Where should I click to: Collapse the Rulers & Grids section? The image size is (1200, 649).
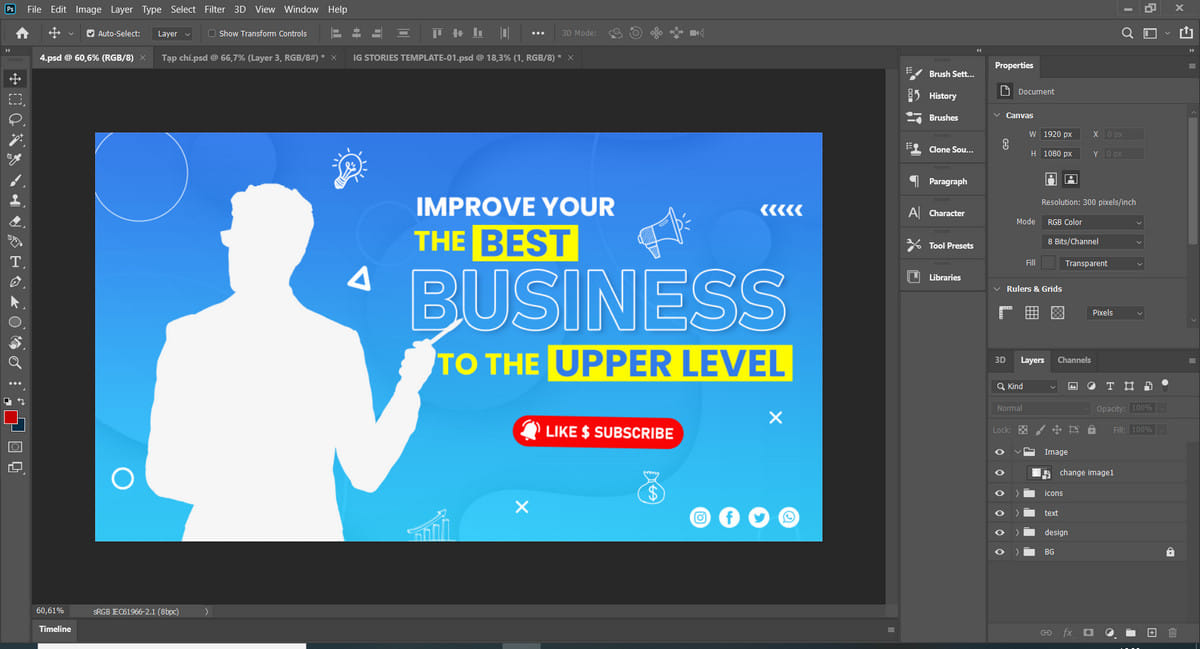(997, 289)
